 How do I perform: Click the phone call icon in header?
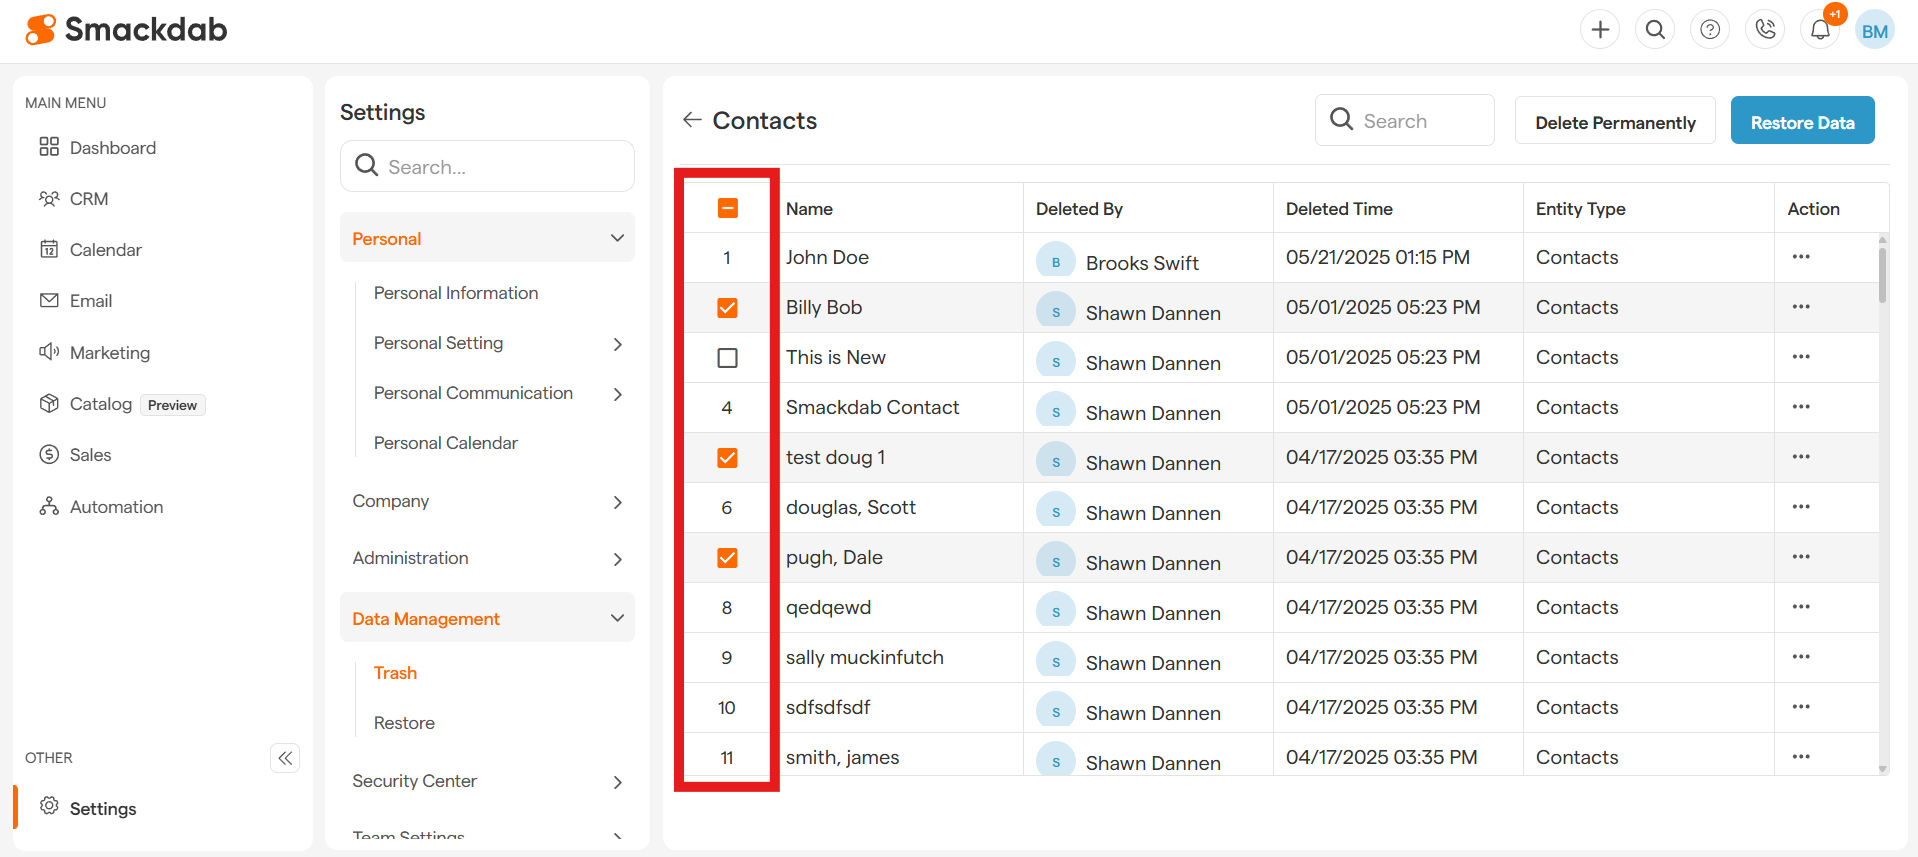tap(1765, 30)
